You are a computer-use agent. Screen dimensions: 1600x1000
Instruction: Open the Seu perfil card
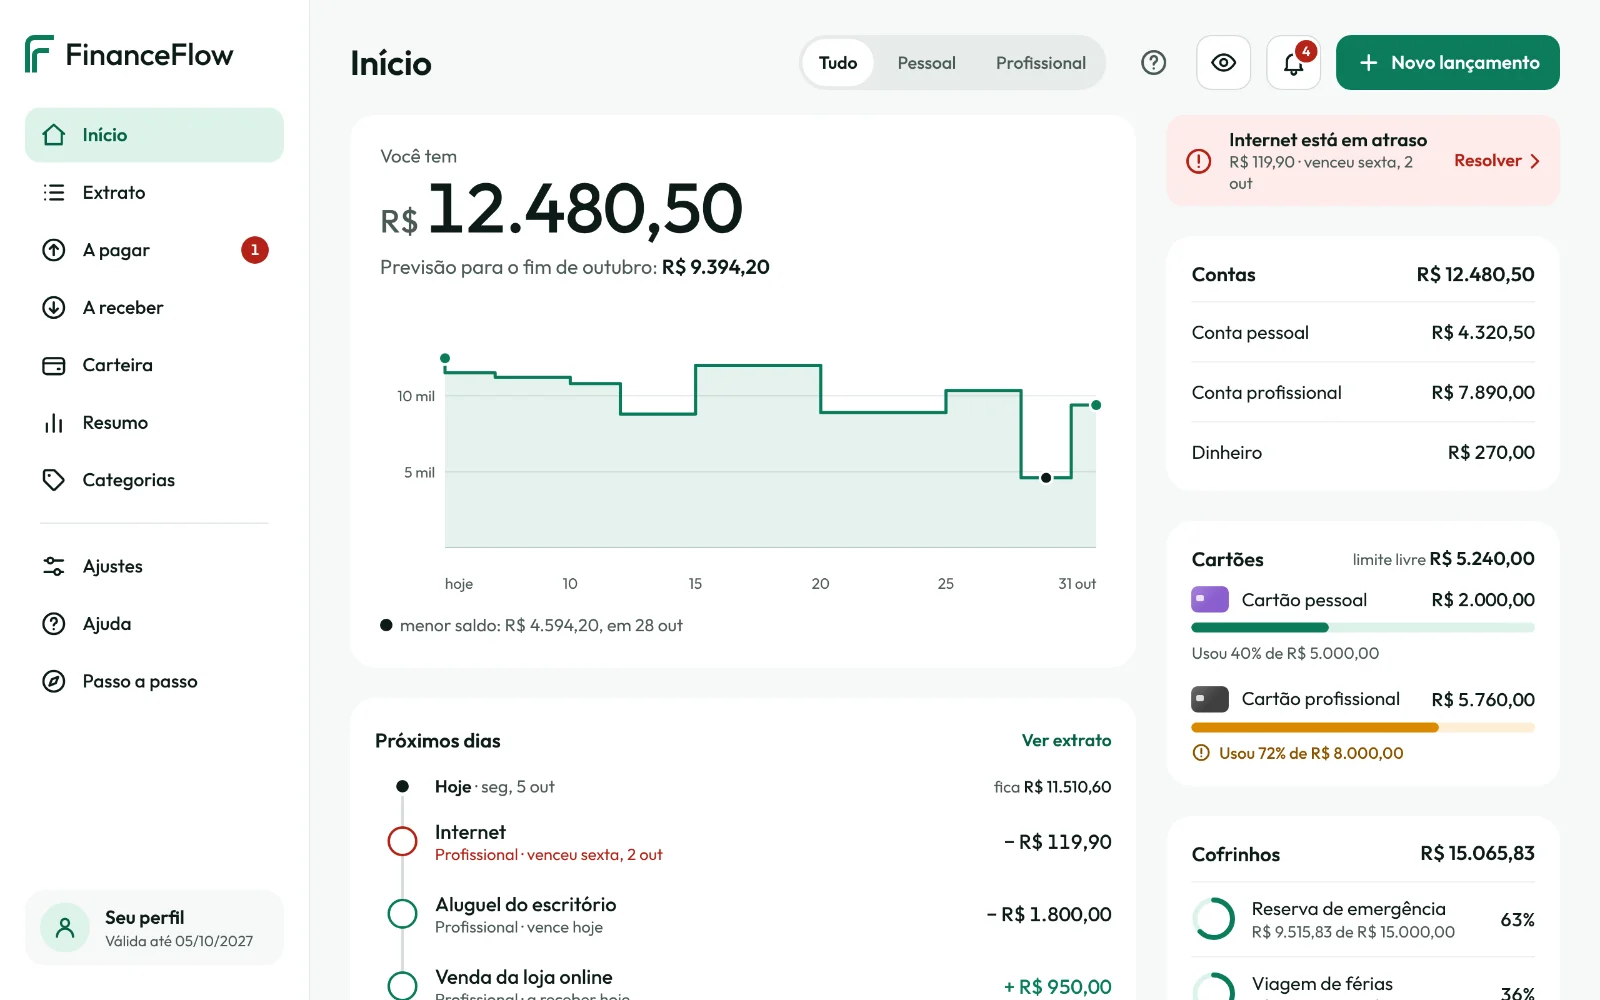[x=154, y=928]
